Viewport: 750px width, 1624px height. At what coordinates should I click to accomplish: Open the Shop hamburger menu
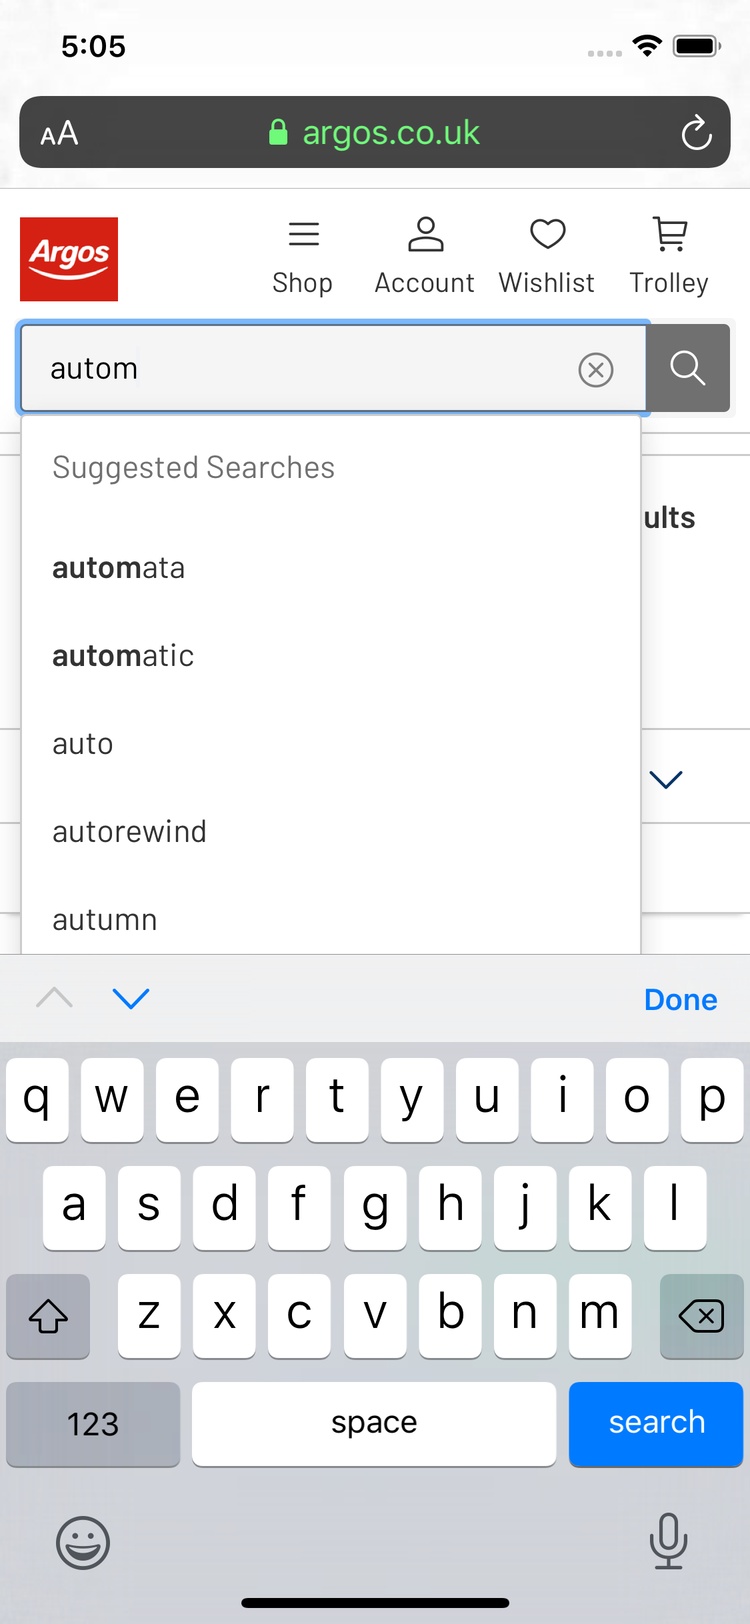pos(303,258)
